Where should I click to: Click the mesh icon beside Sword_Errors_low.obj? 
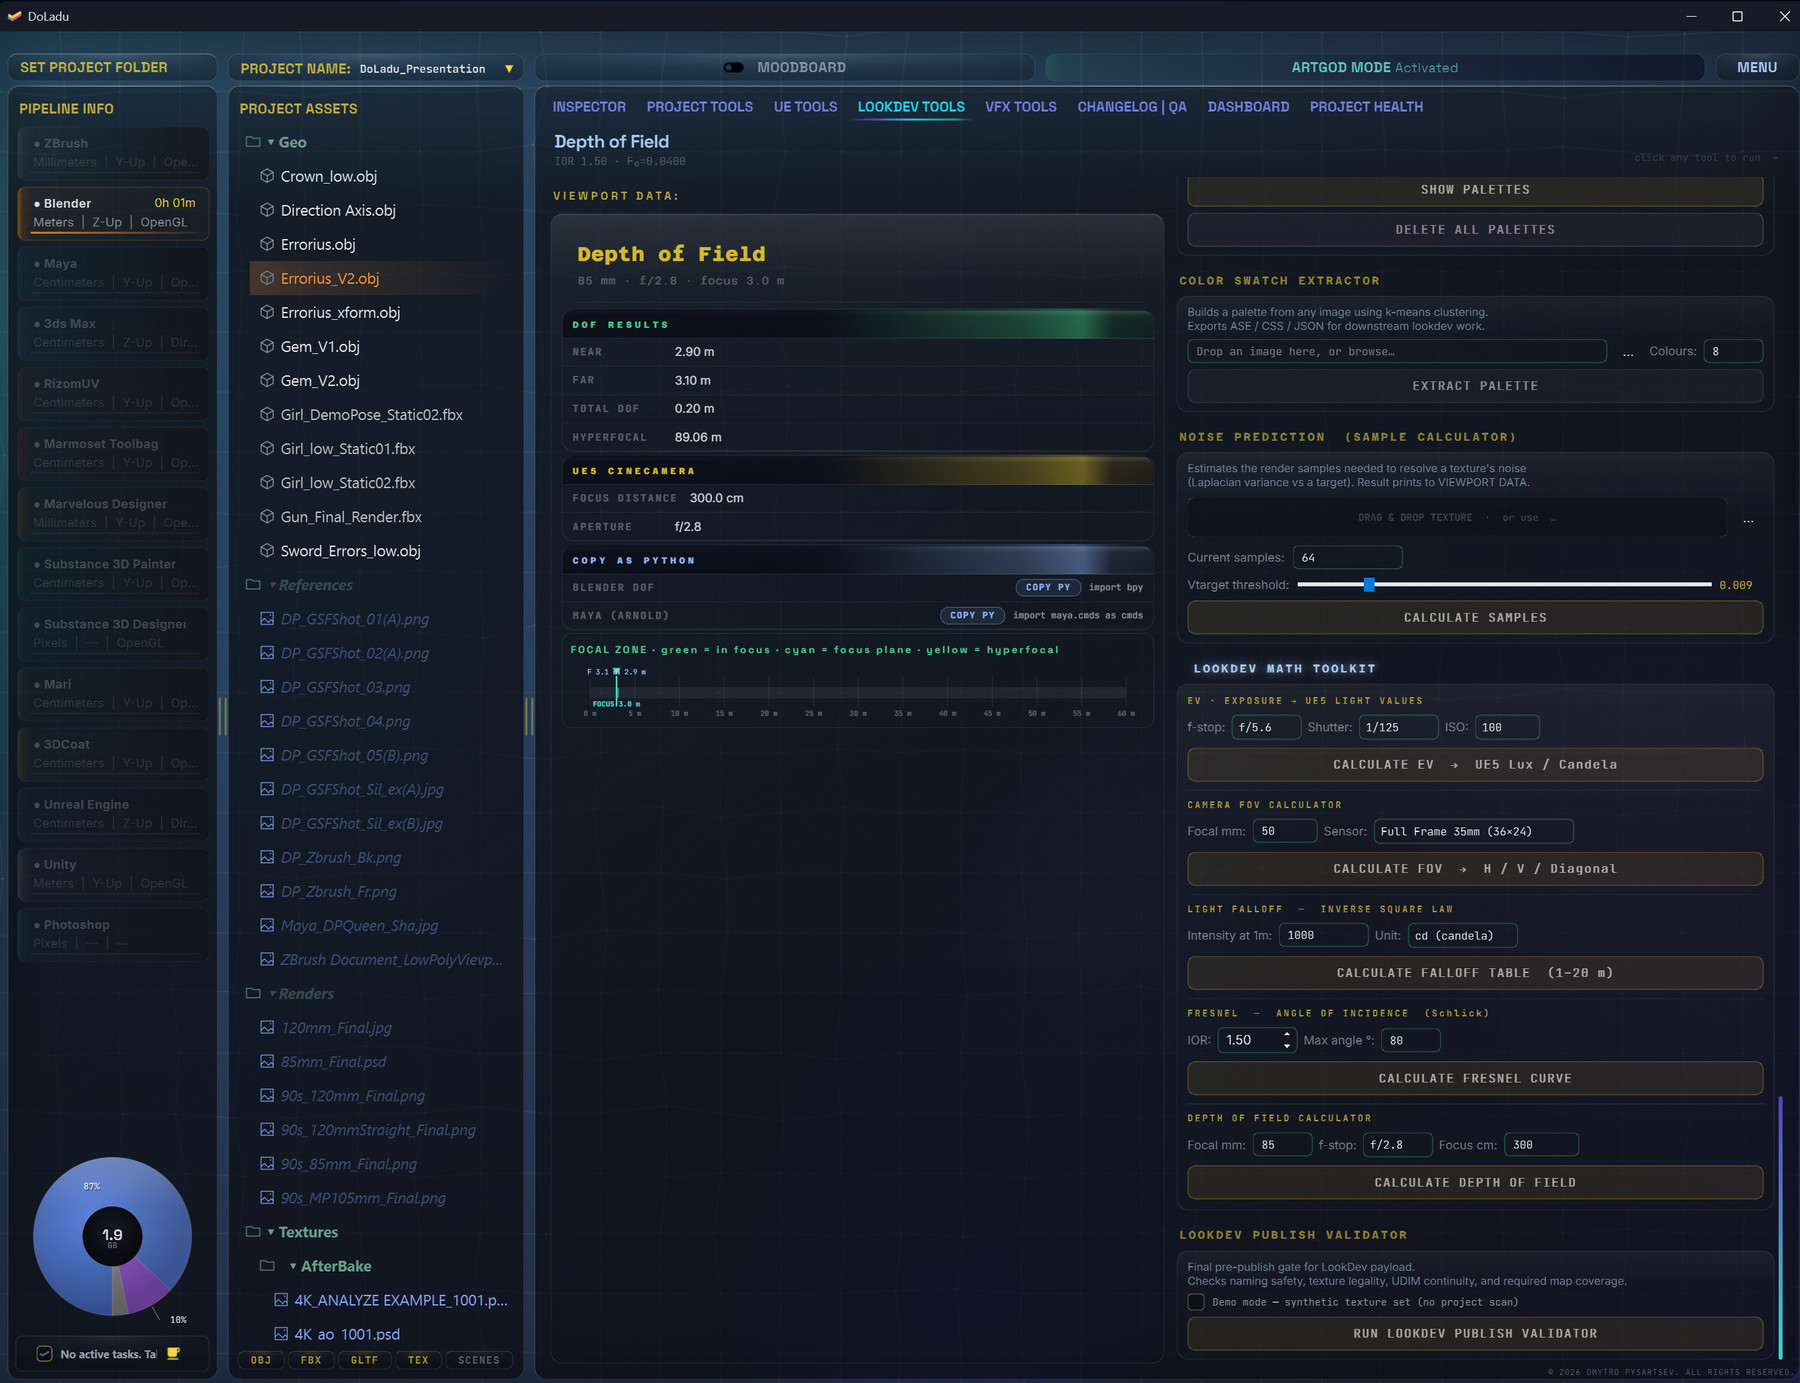(267, 551)
